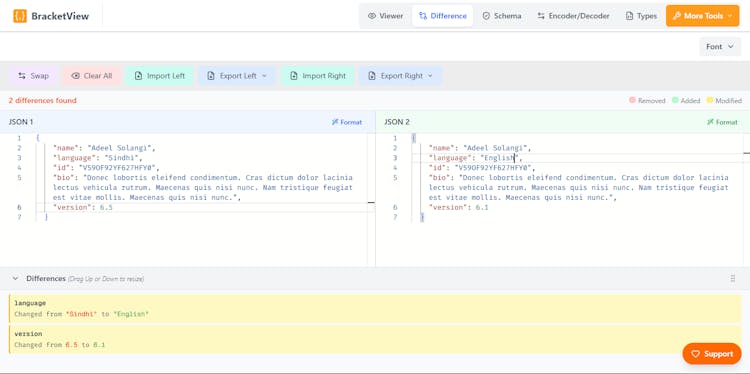Click the JSON 2 header label
This screenshot has height=374, width=750.
397,122
